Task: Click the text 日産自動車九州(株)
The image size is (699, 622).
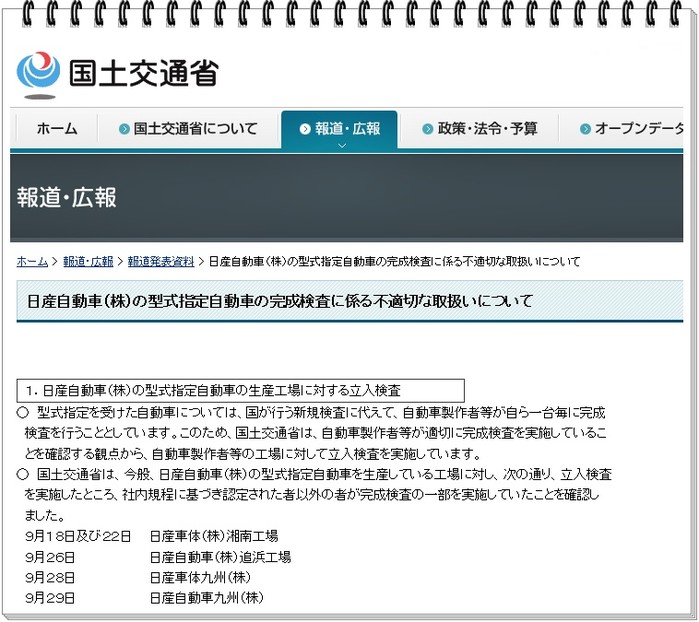Action: [x=206, y=598]
